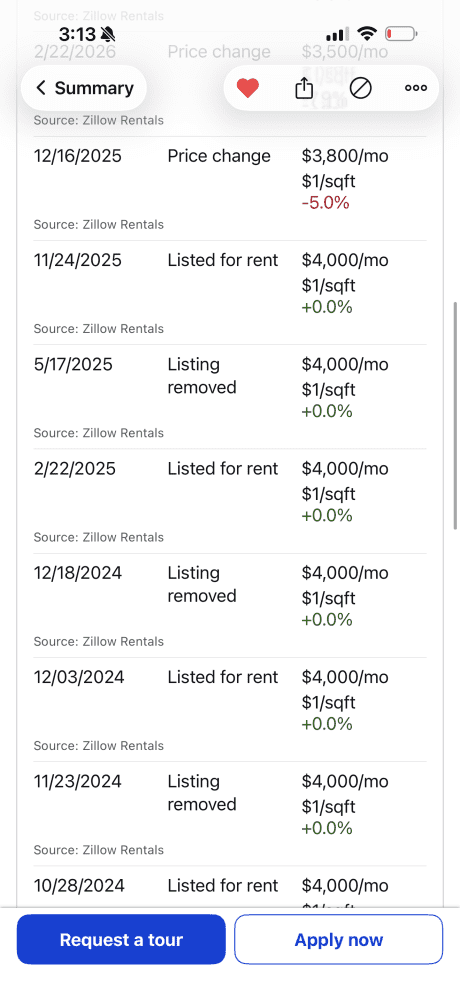
Task: Tap the red heart save icon
Action: 248,88
